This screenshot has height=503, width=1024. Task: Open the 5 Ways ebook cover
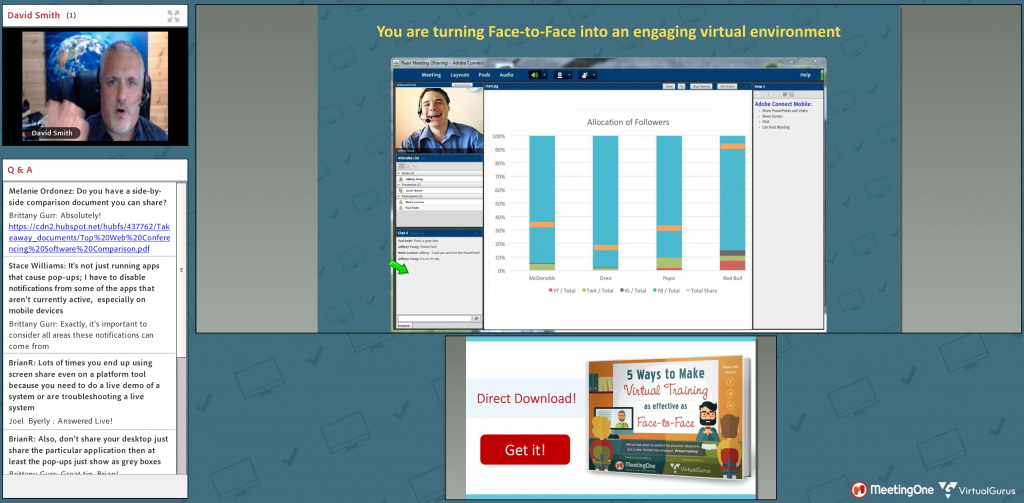pos(669,418)
